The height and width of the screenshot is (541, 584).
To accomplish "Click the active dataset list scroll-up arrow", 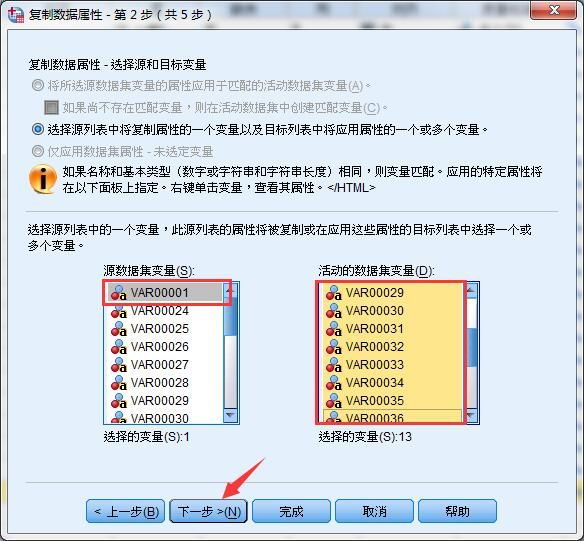I will click(471, 290).
